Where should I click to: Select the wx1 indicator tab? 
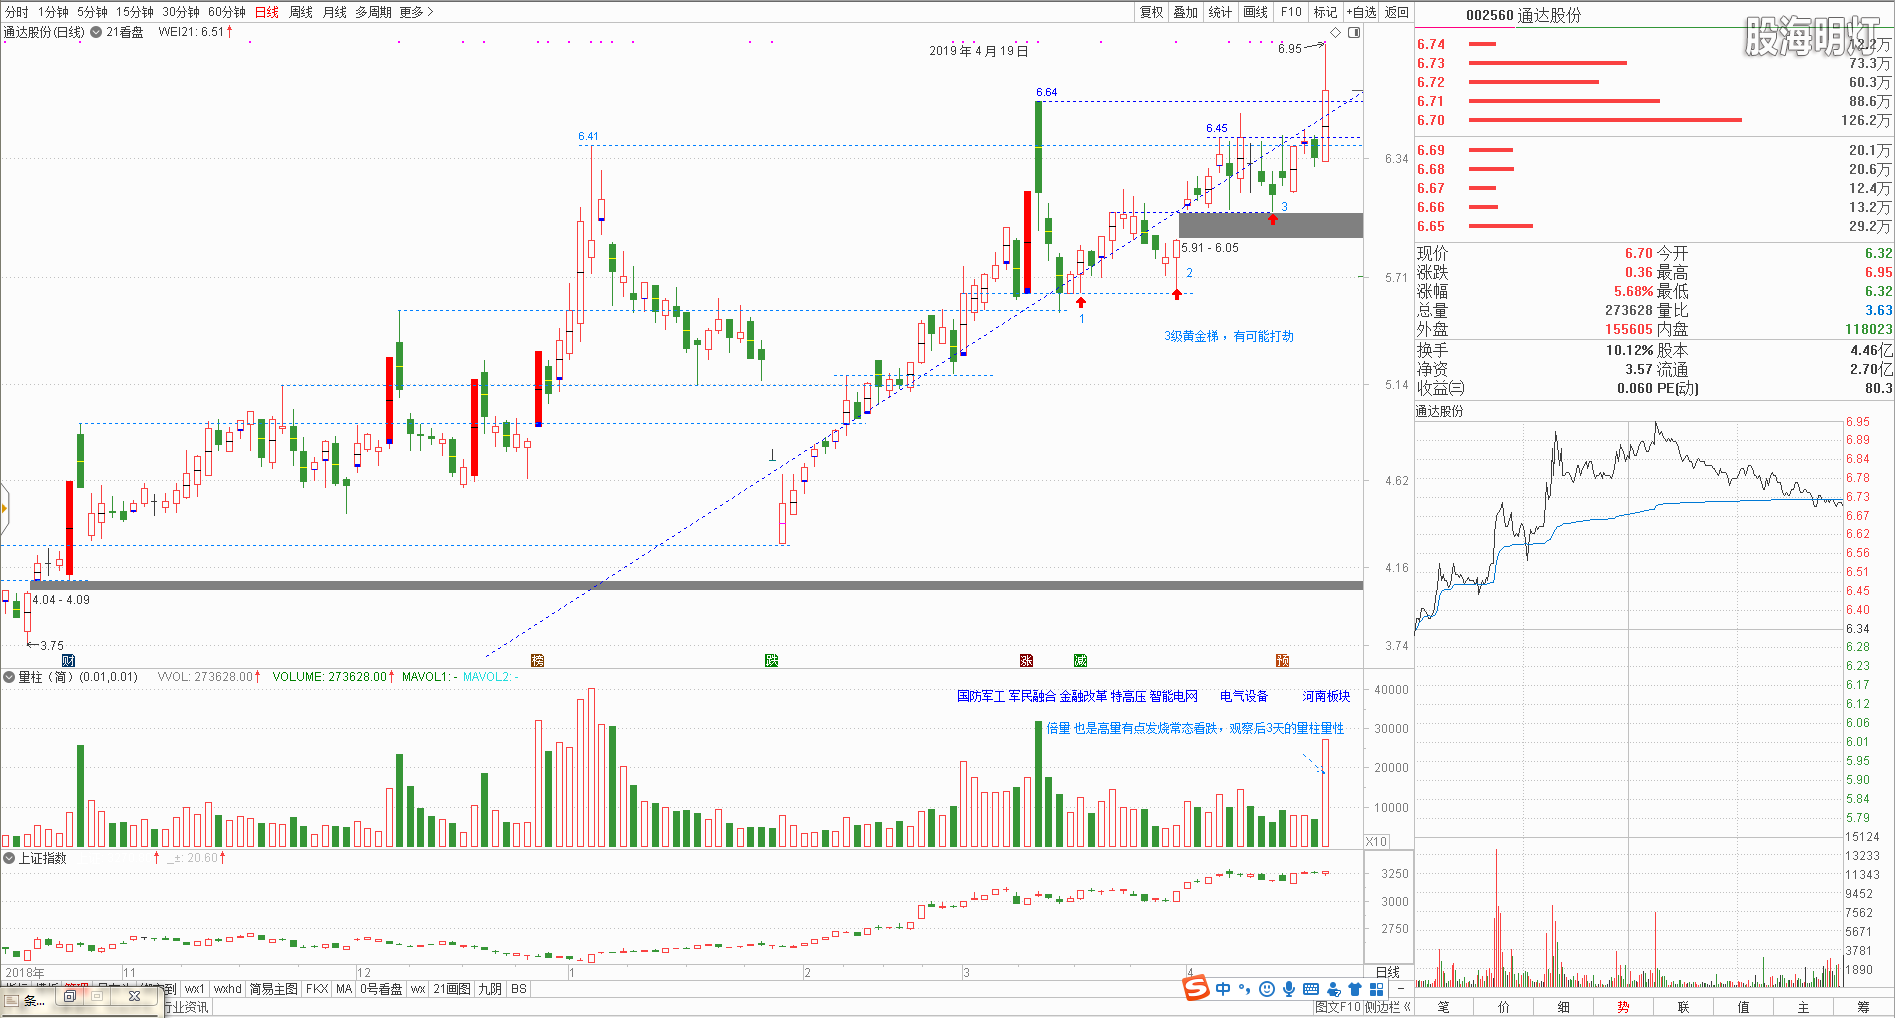(x=194, y=989)
